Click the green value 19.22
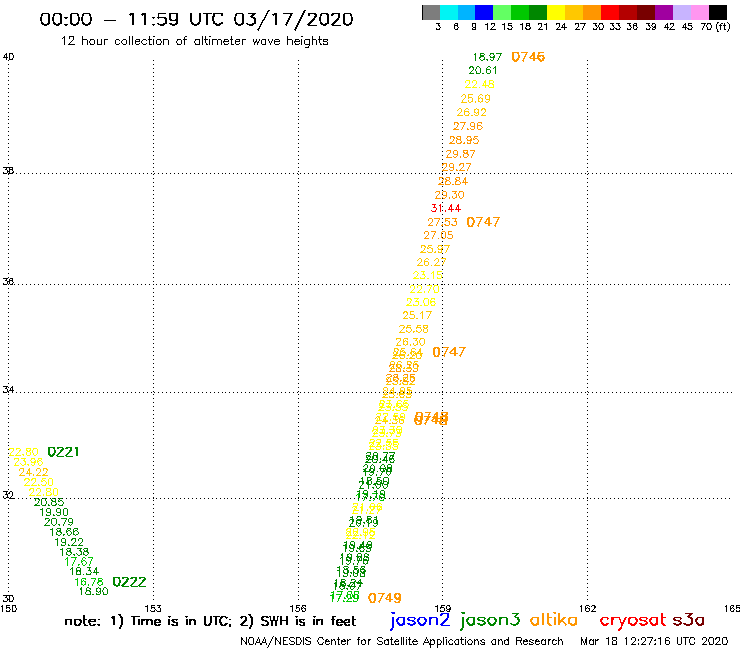The width and height of the screenshot is (740, 650). point(69,542)
